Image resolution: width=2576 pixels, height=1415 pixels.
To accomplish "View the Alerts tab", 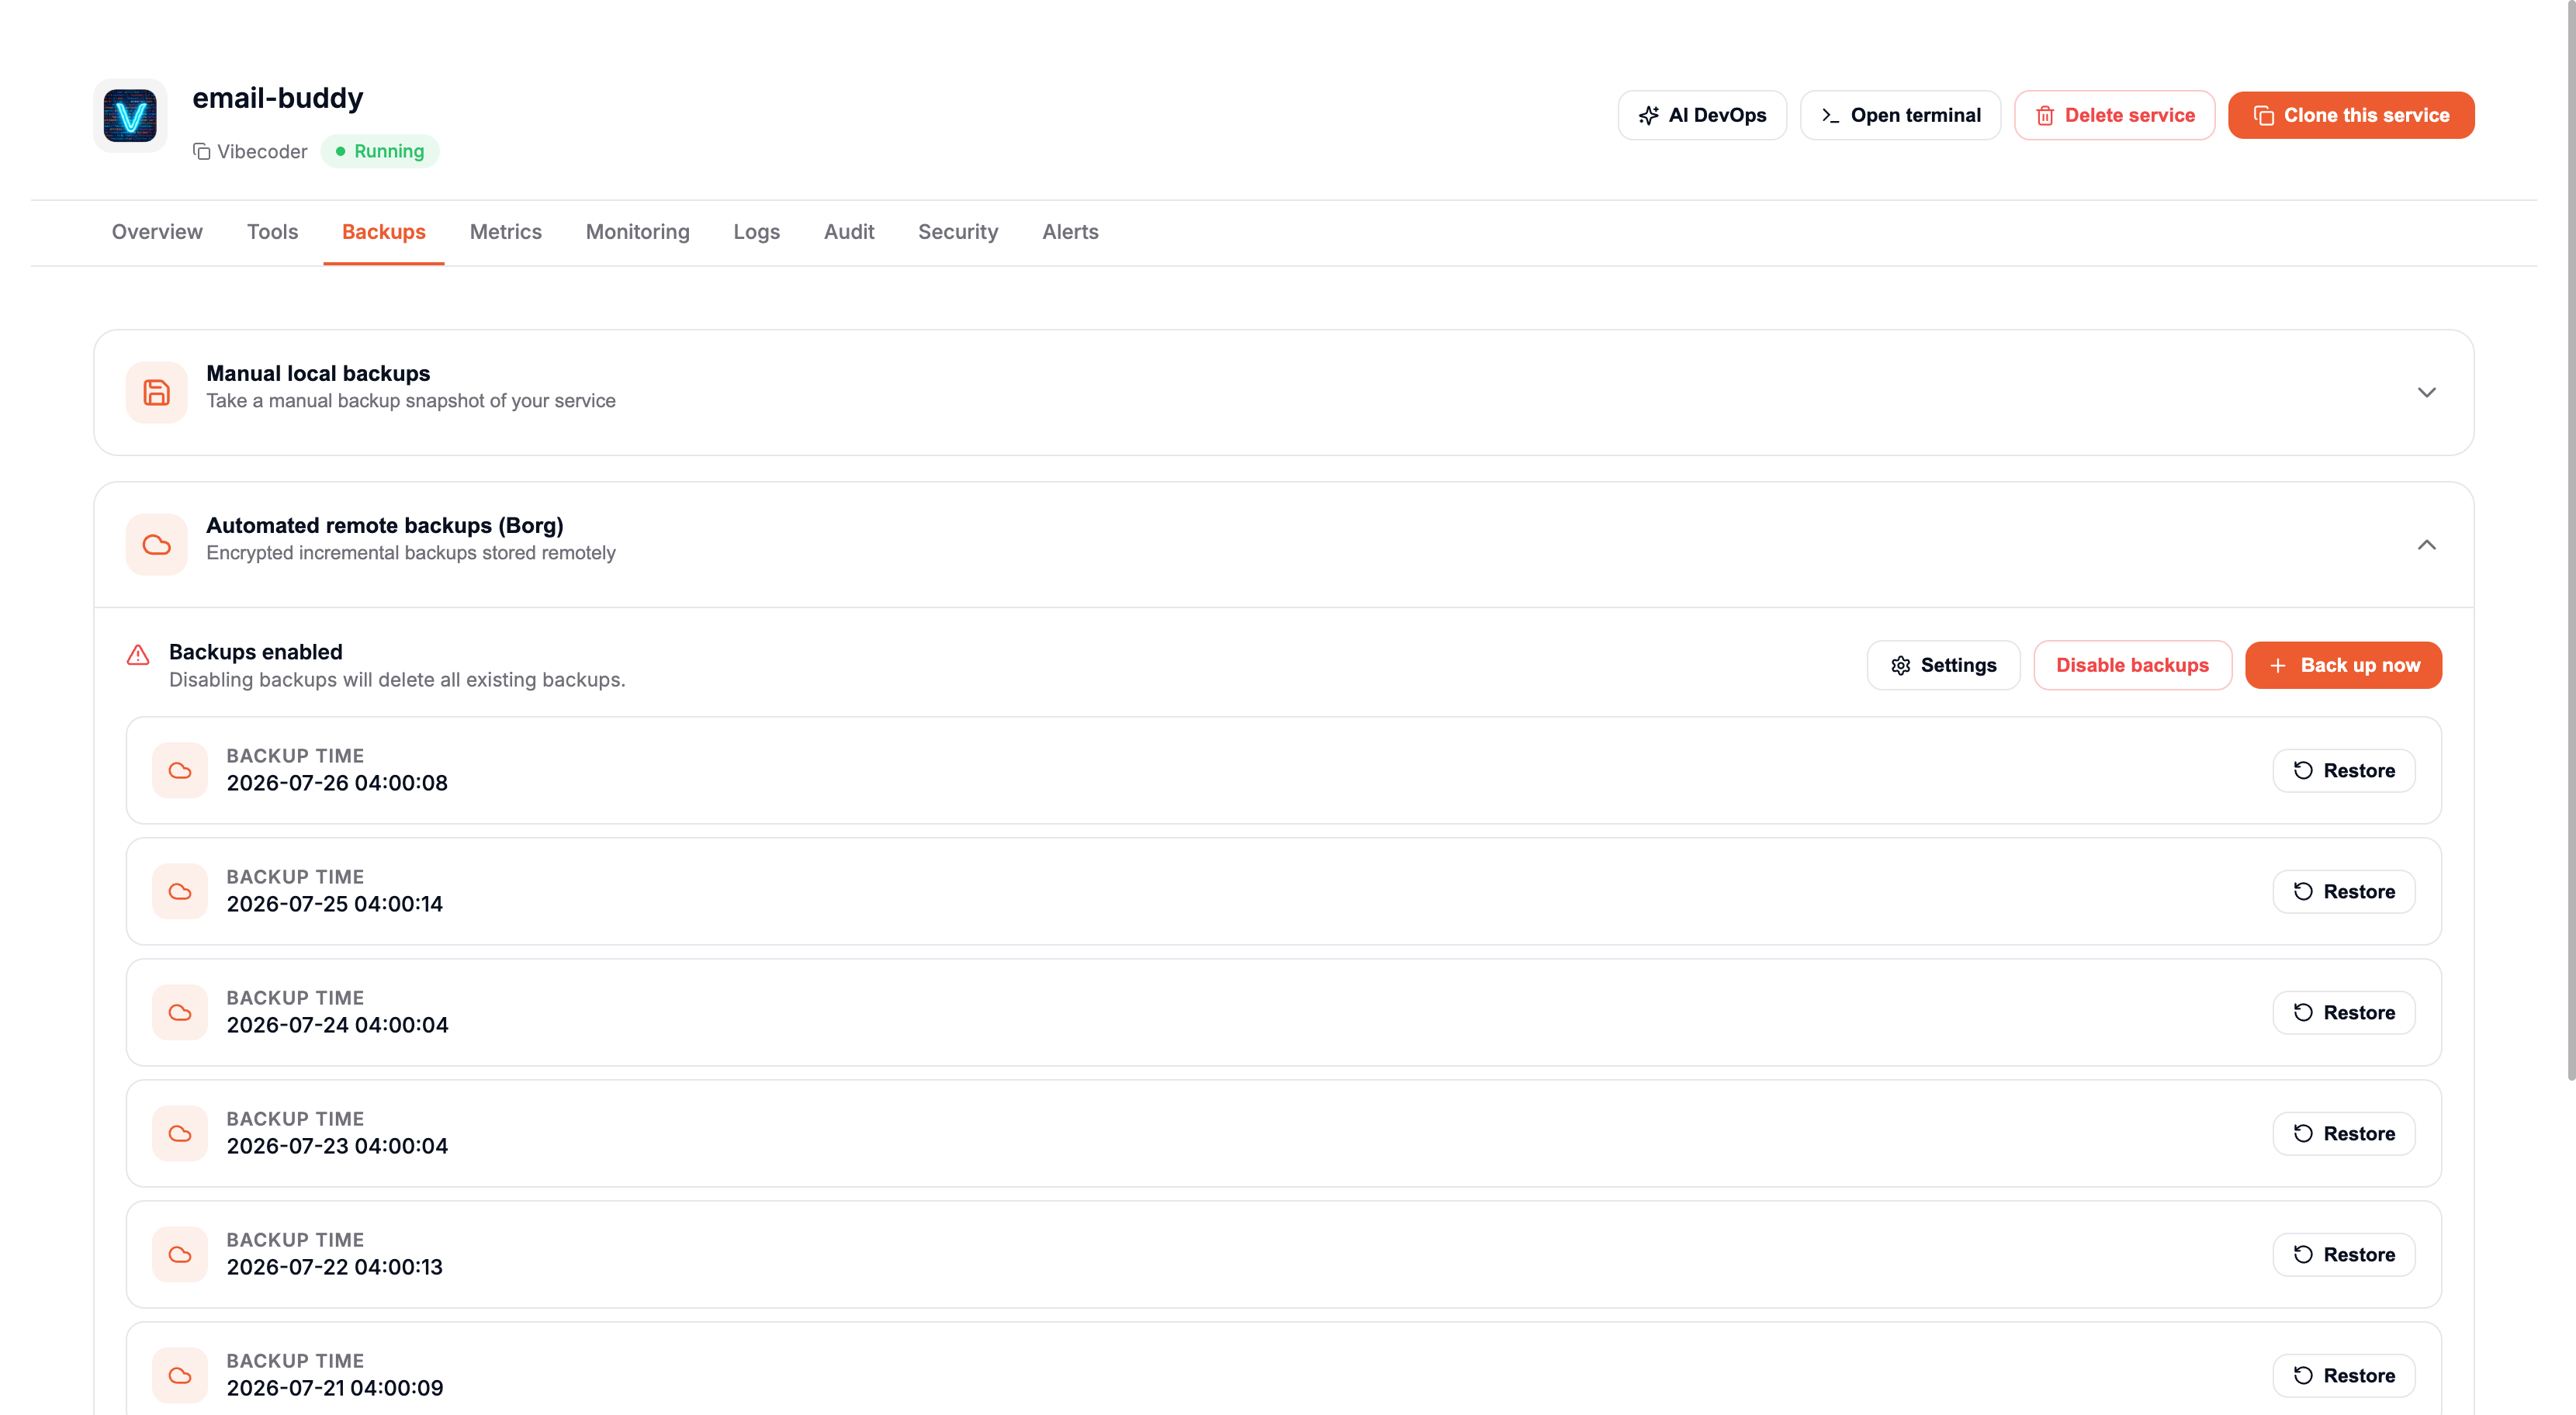I will pyautogui.click(x=1070, y=232).
